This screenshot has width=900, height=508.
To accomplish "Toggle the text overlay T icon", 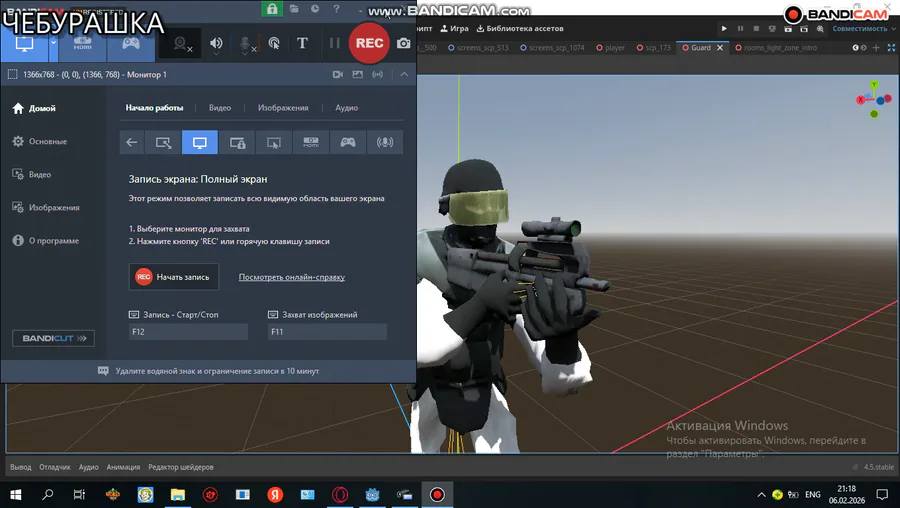I will 302,44.
